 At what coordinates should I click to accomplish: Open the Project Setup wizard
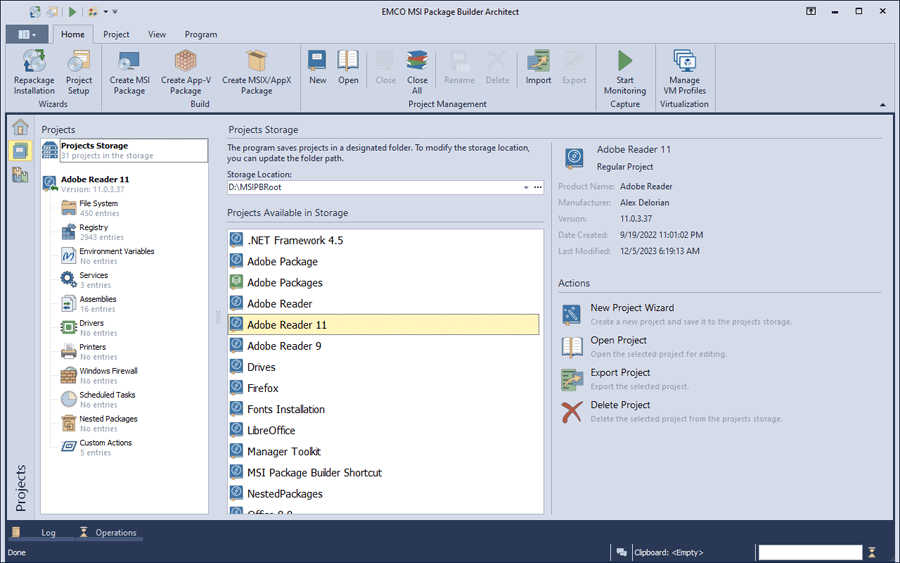tap(79, 72)
